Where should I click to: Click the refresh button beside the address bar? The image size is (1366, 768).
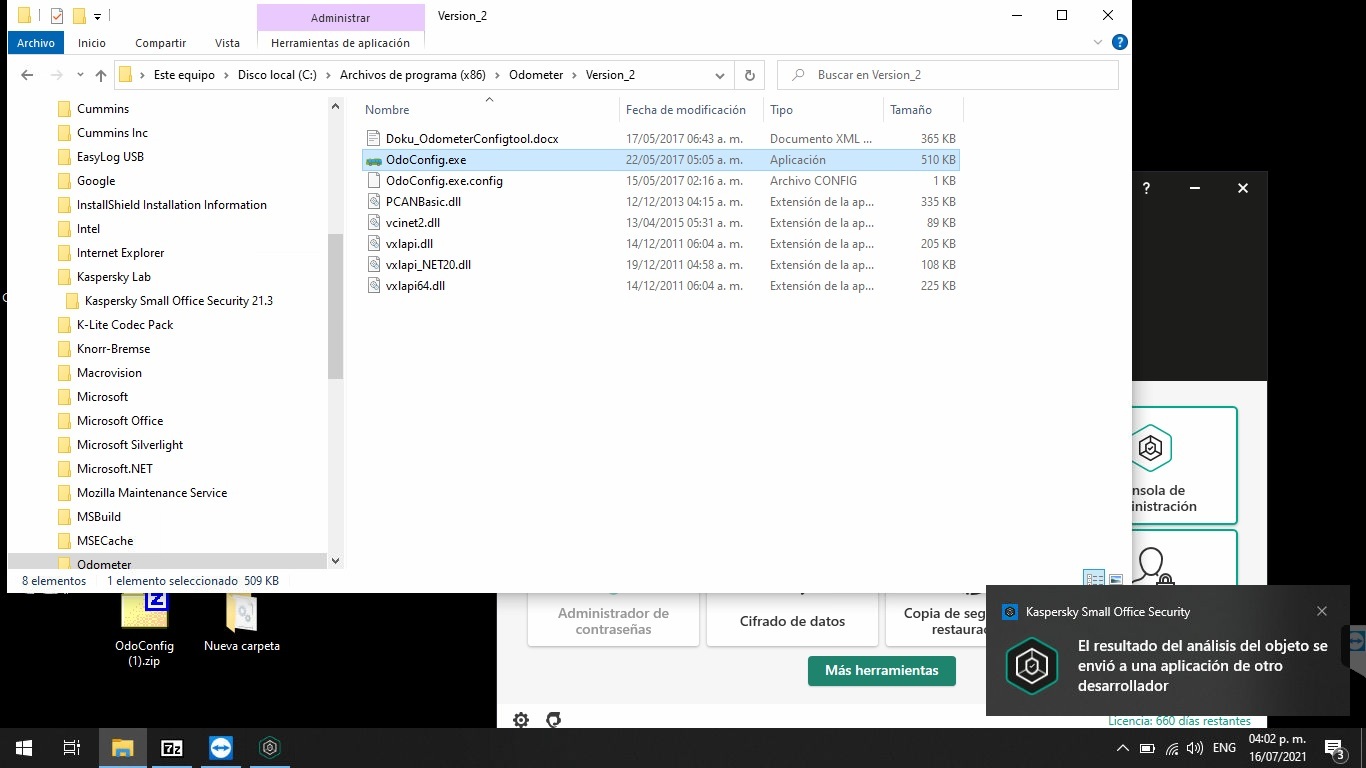(x=749, y=75)
